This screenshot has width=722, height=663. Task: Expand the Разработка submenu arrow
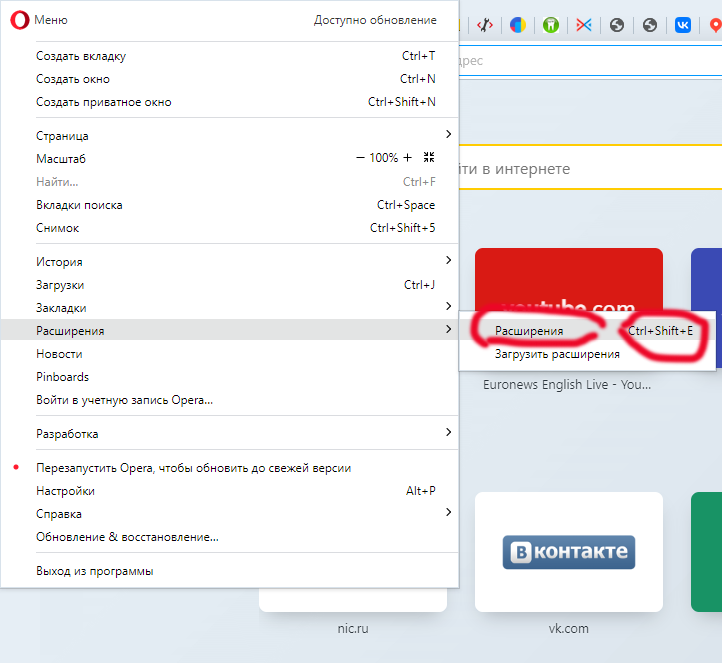[448, 432]
